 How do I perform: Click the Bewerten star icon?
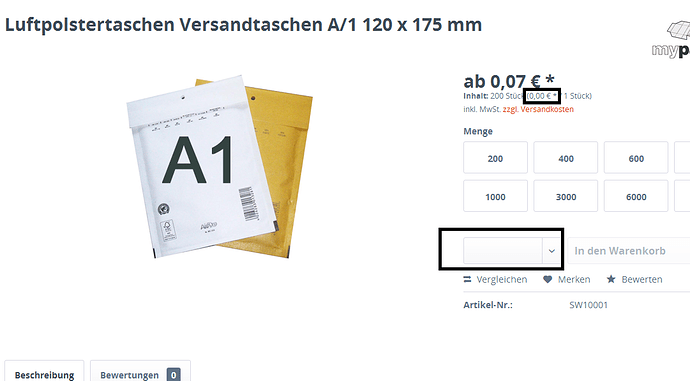tap(611, 279)
